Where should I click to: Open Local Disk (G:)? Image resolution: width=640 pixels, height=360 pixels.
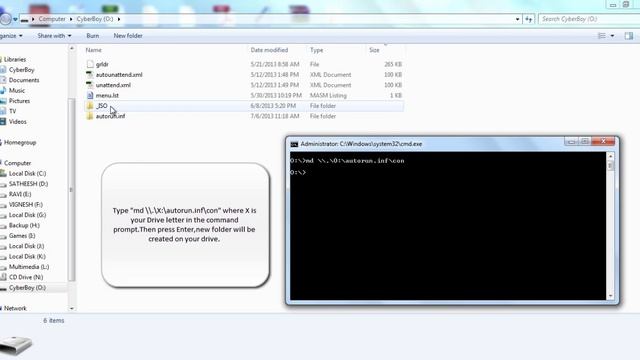click(27, 215)
